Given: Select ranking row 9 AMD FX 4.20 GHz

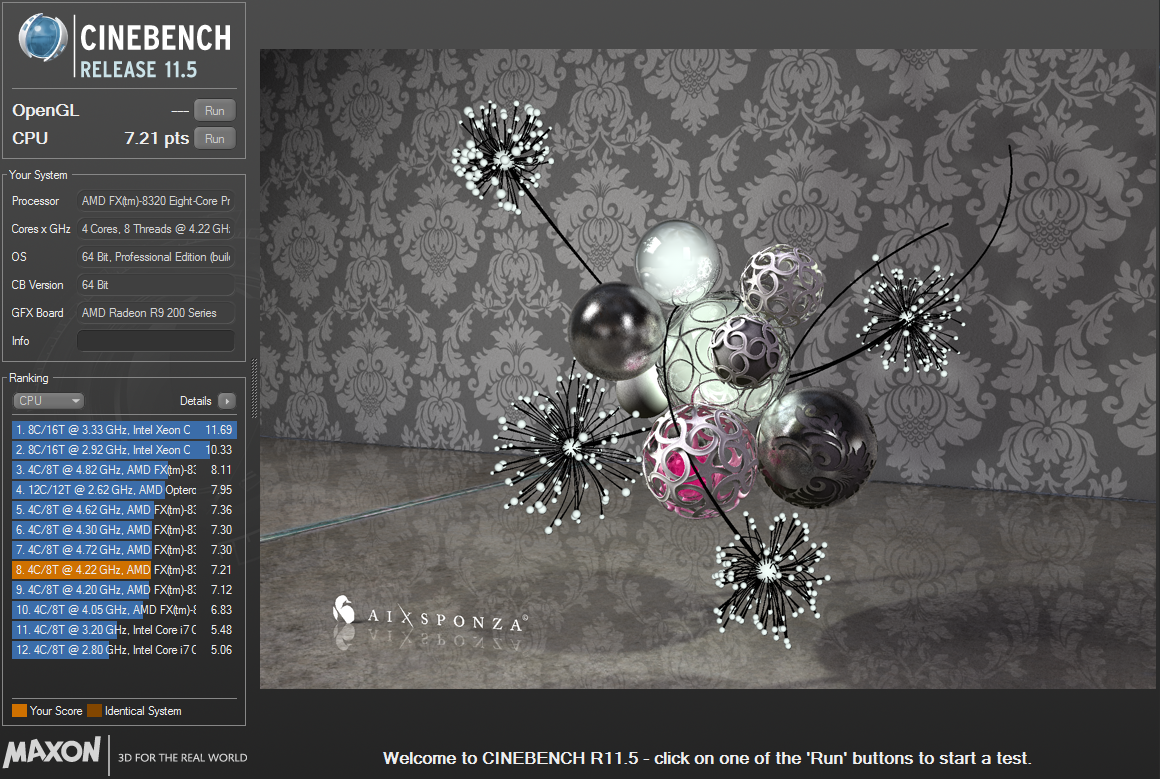Looking at the screenshot, I should (124, 590).
